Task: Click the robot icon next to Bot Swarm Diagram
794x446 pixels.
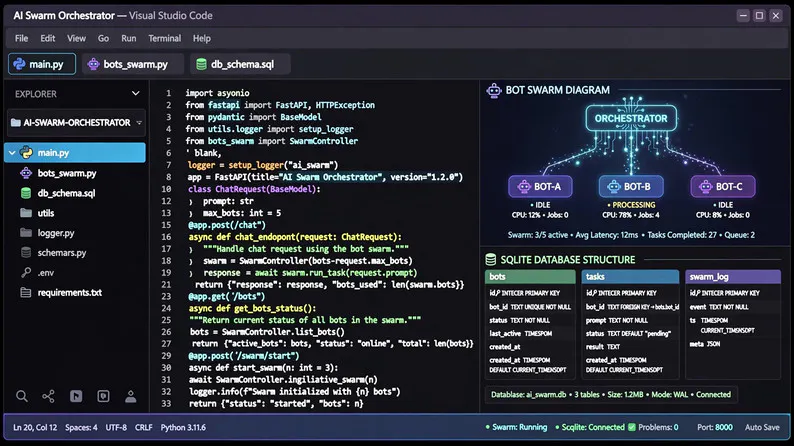Action: (494, 91)
